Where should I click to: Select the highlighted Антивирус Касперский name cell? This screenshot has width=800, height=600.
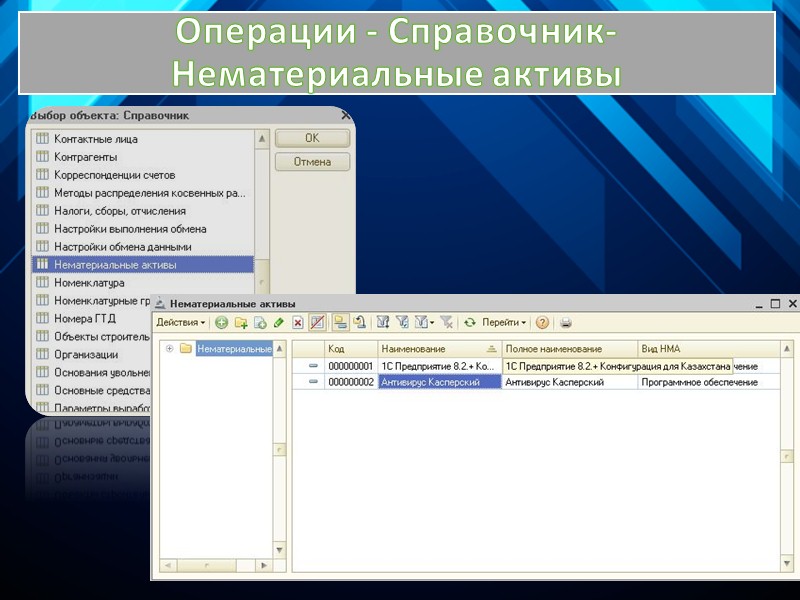click(440, 382)
